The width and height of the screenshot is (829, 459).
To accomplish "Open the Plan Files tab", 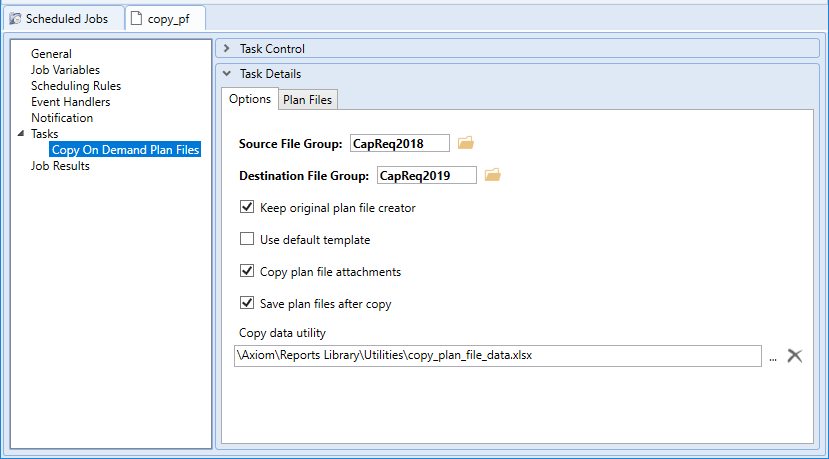I will pos(308,99).
